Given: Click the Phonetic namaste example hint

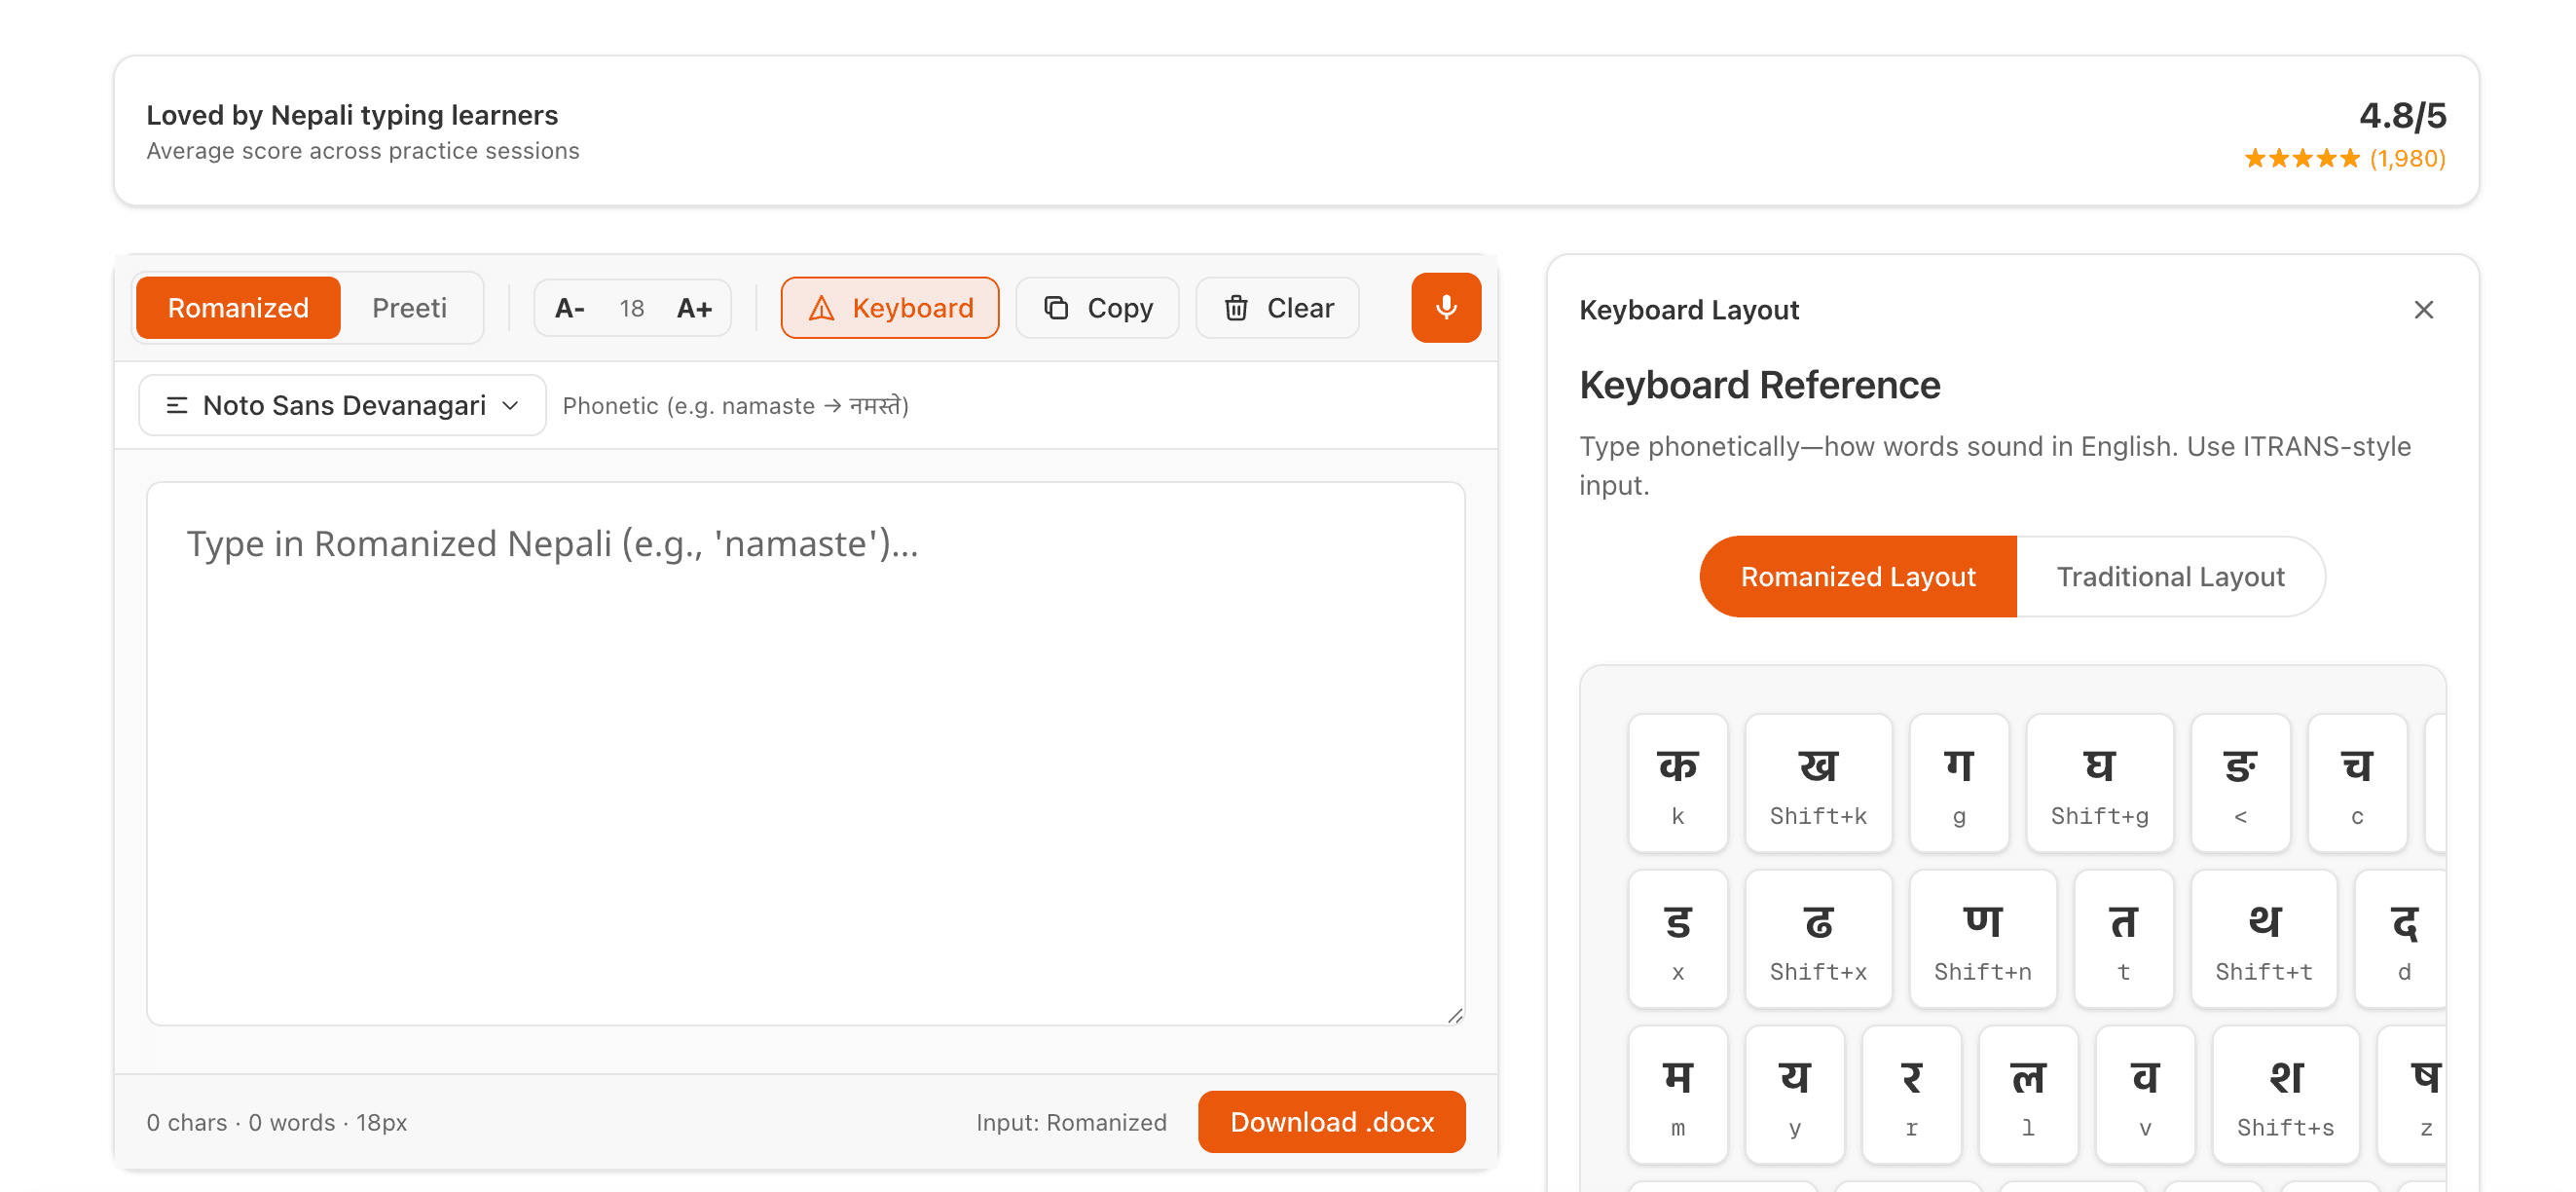Looking at the screenshot, I should click(x=735, y=405).
